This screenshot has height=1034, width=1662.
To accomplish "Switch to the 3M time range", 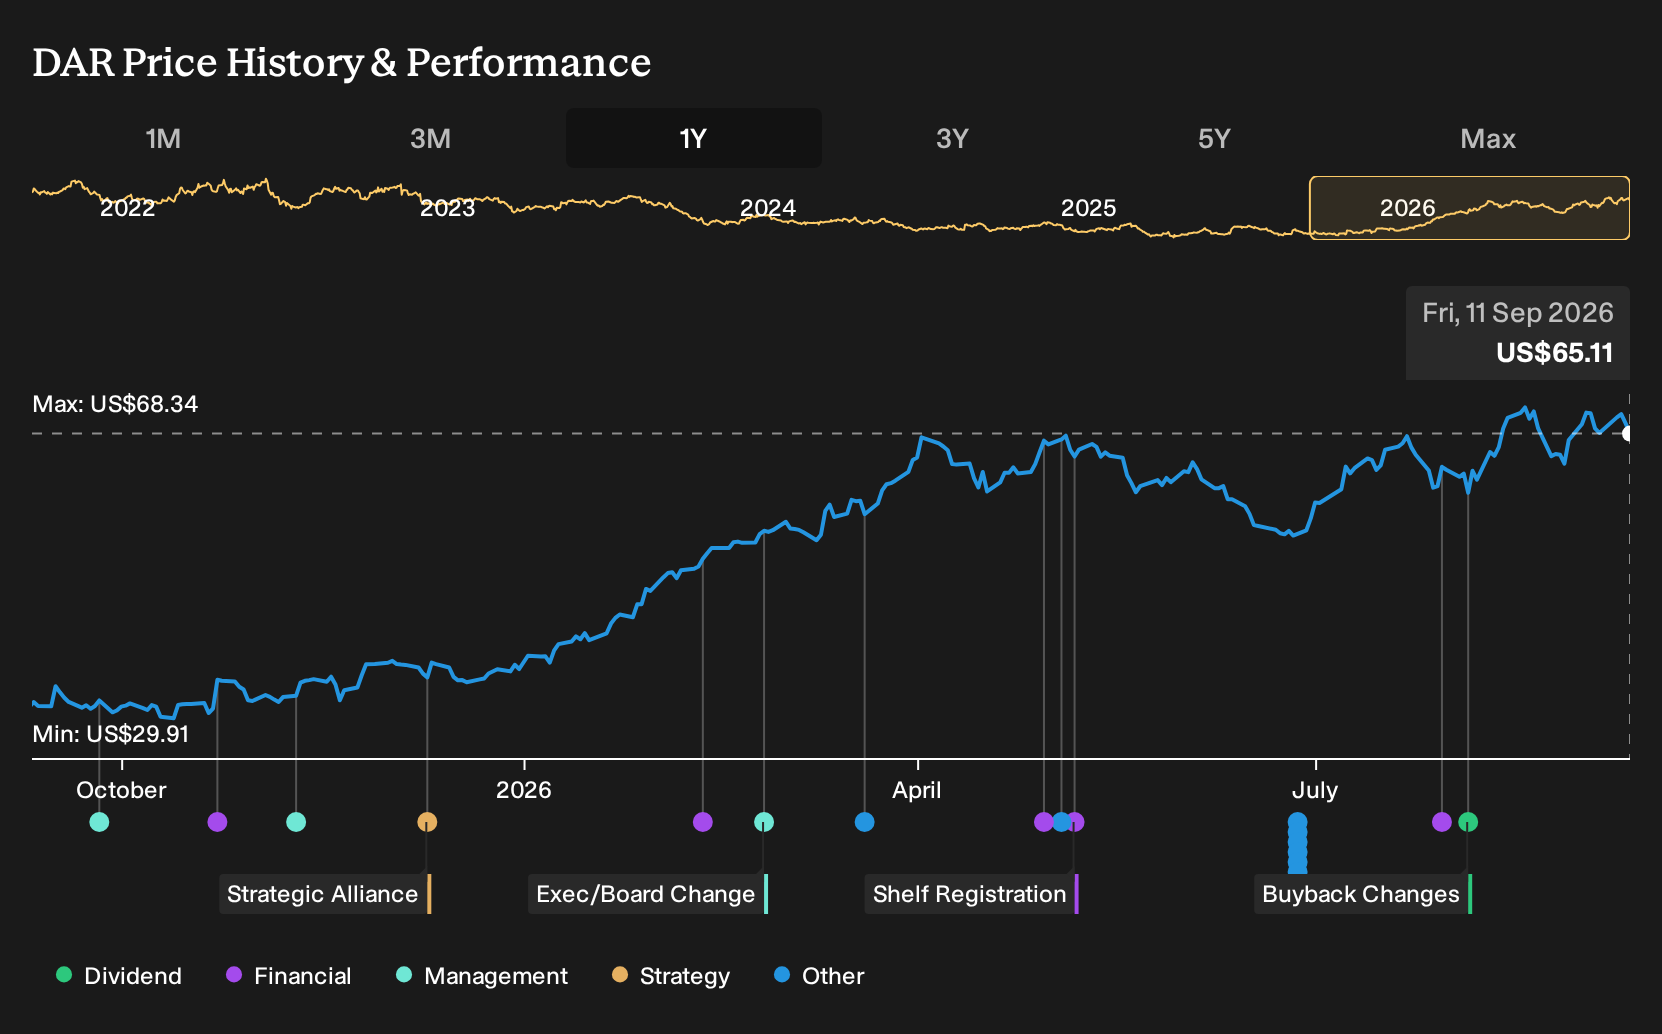I will 430,138.
